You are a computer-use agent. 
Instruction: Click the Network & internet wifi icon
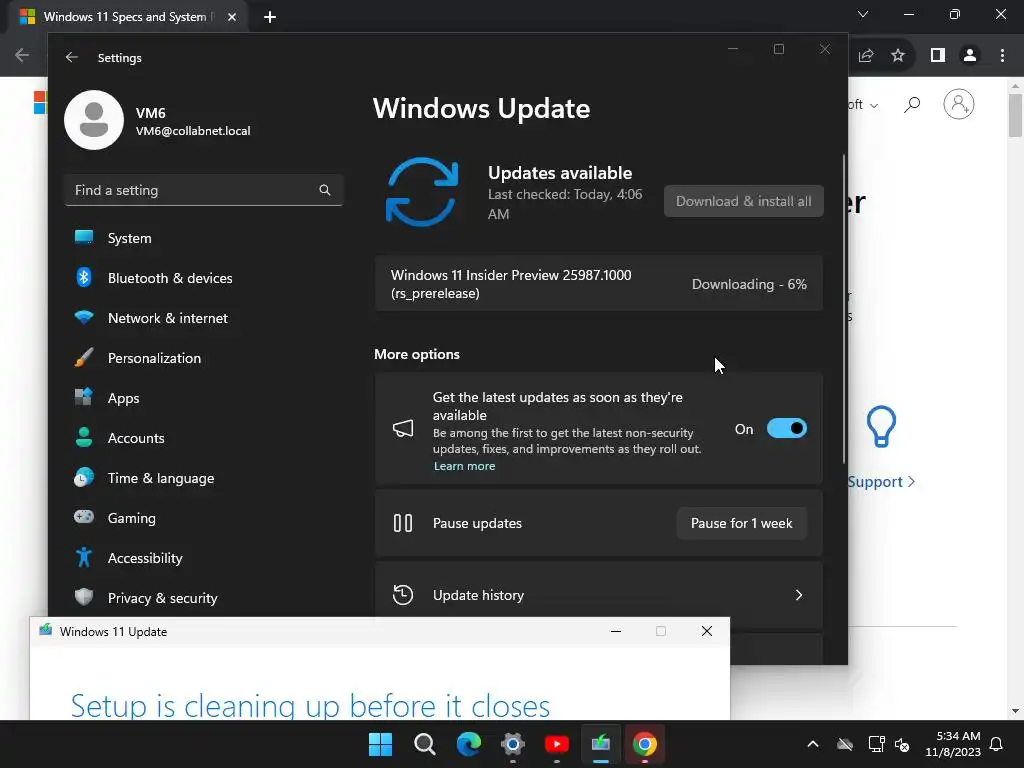[x=84, y=318]
